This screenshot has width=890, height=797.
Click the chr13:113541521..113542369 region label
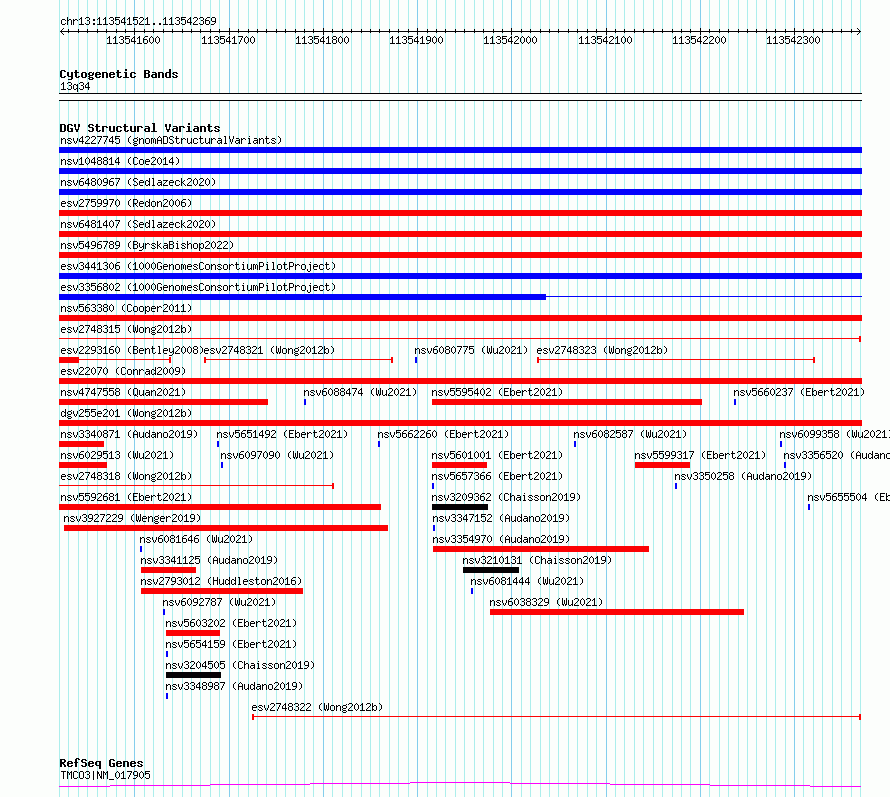click(138, 22)
